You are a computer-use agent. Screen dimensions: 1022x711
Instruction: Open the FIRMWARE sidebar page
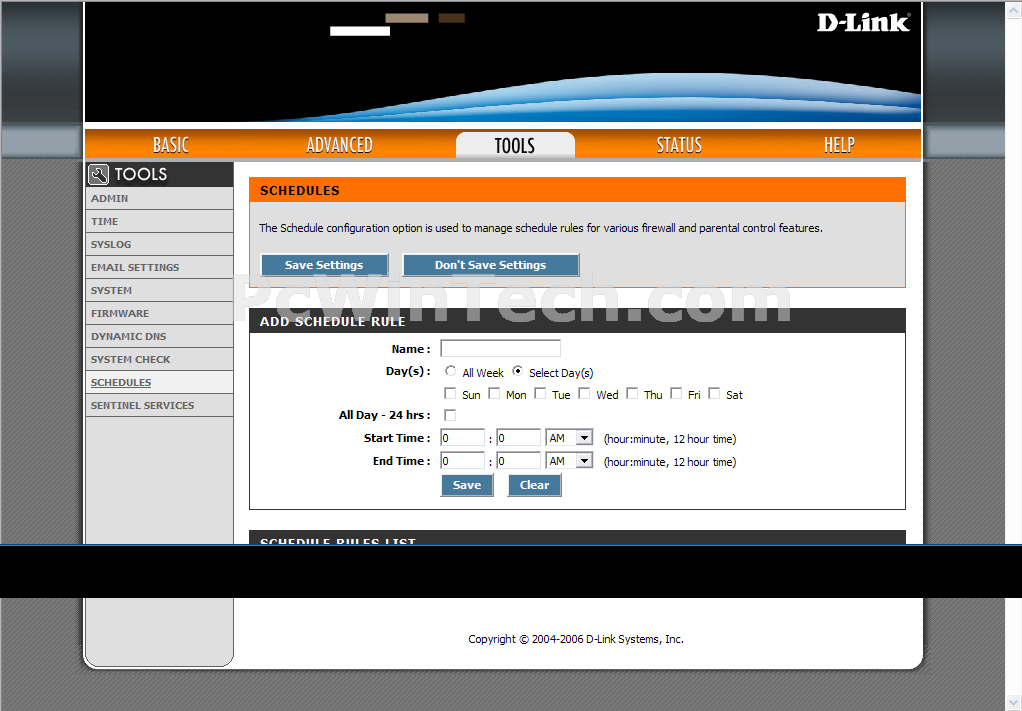(x=159, y=313)
